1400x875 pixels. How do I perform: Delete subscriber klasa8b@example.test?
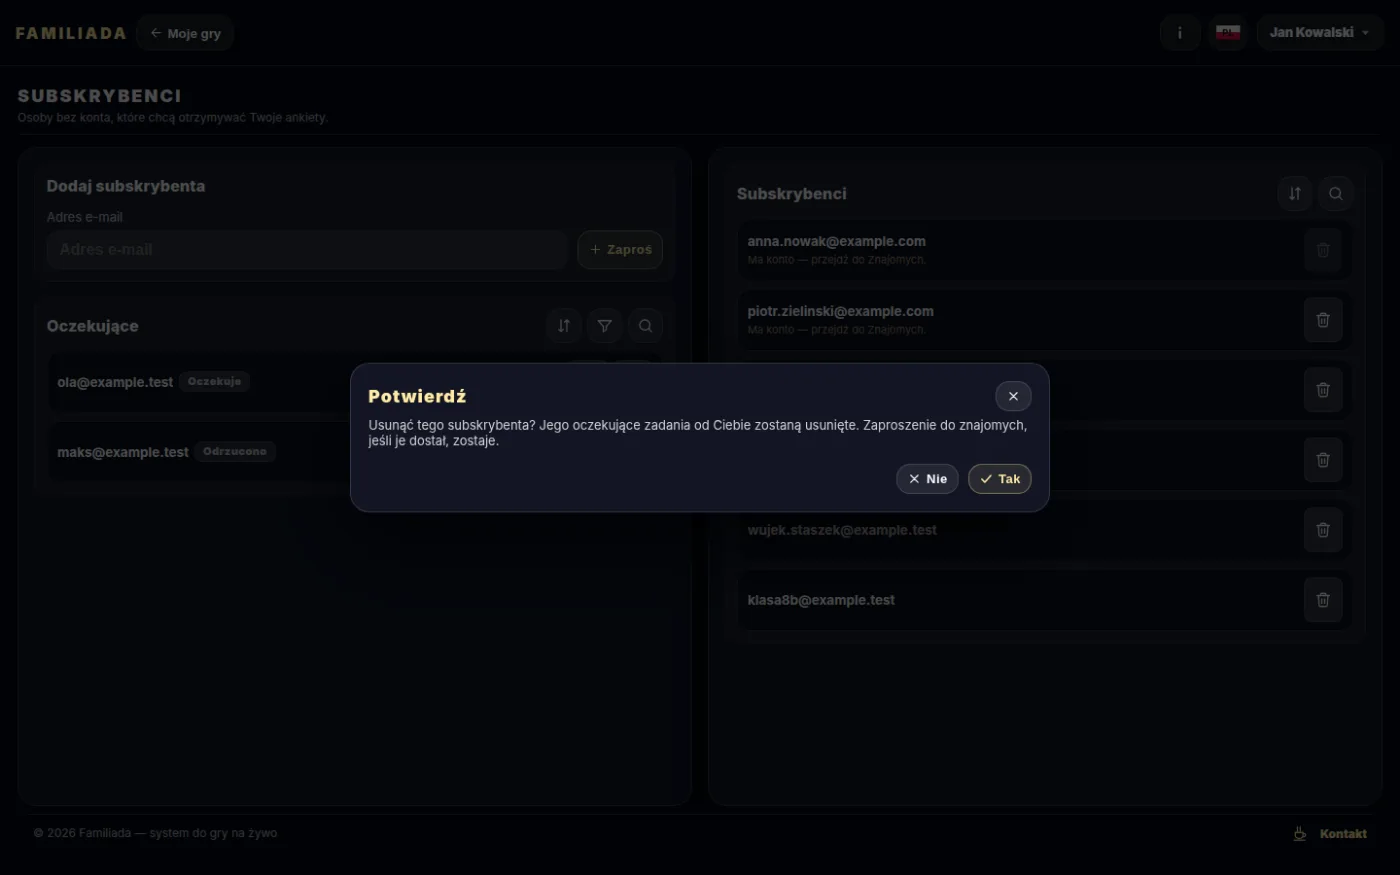pos(1323,600)
